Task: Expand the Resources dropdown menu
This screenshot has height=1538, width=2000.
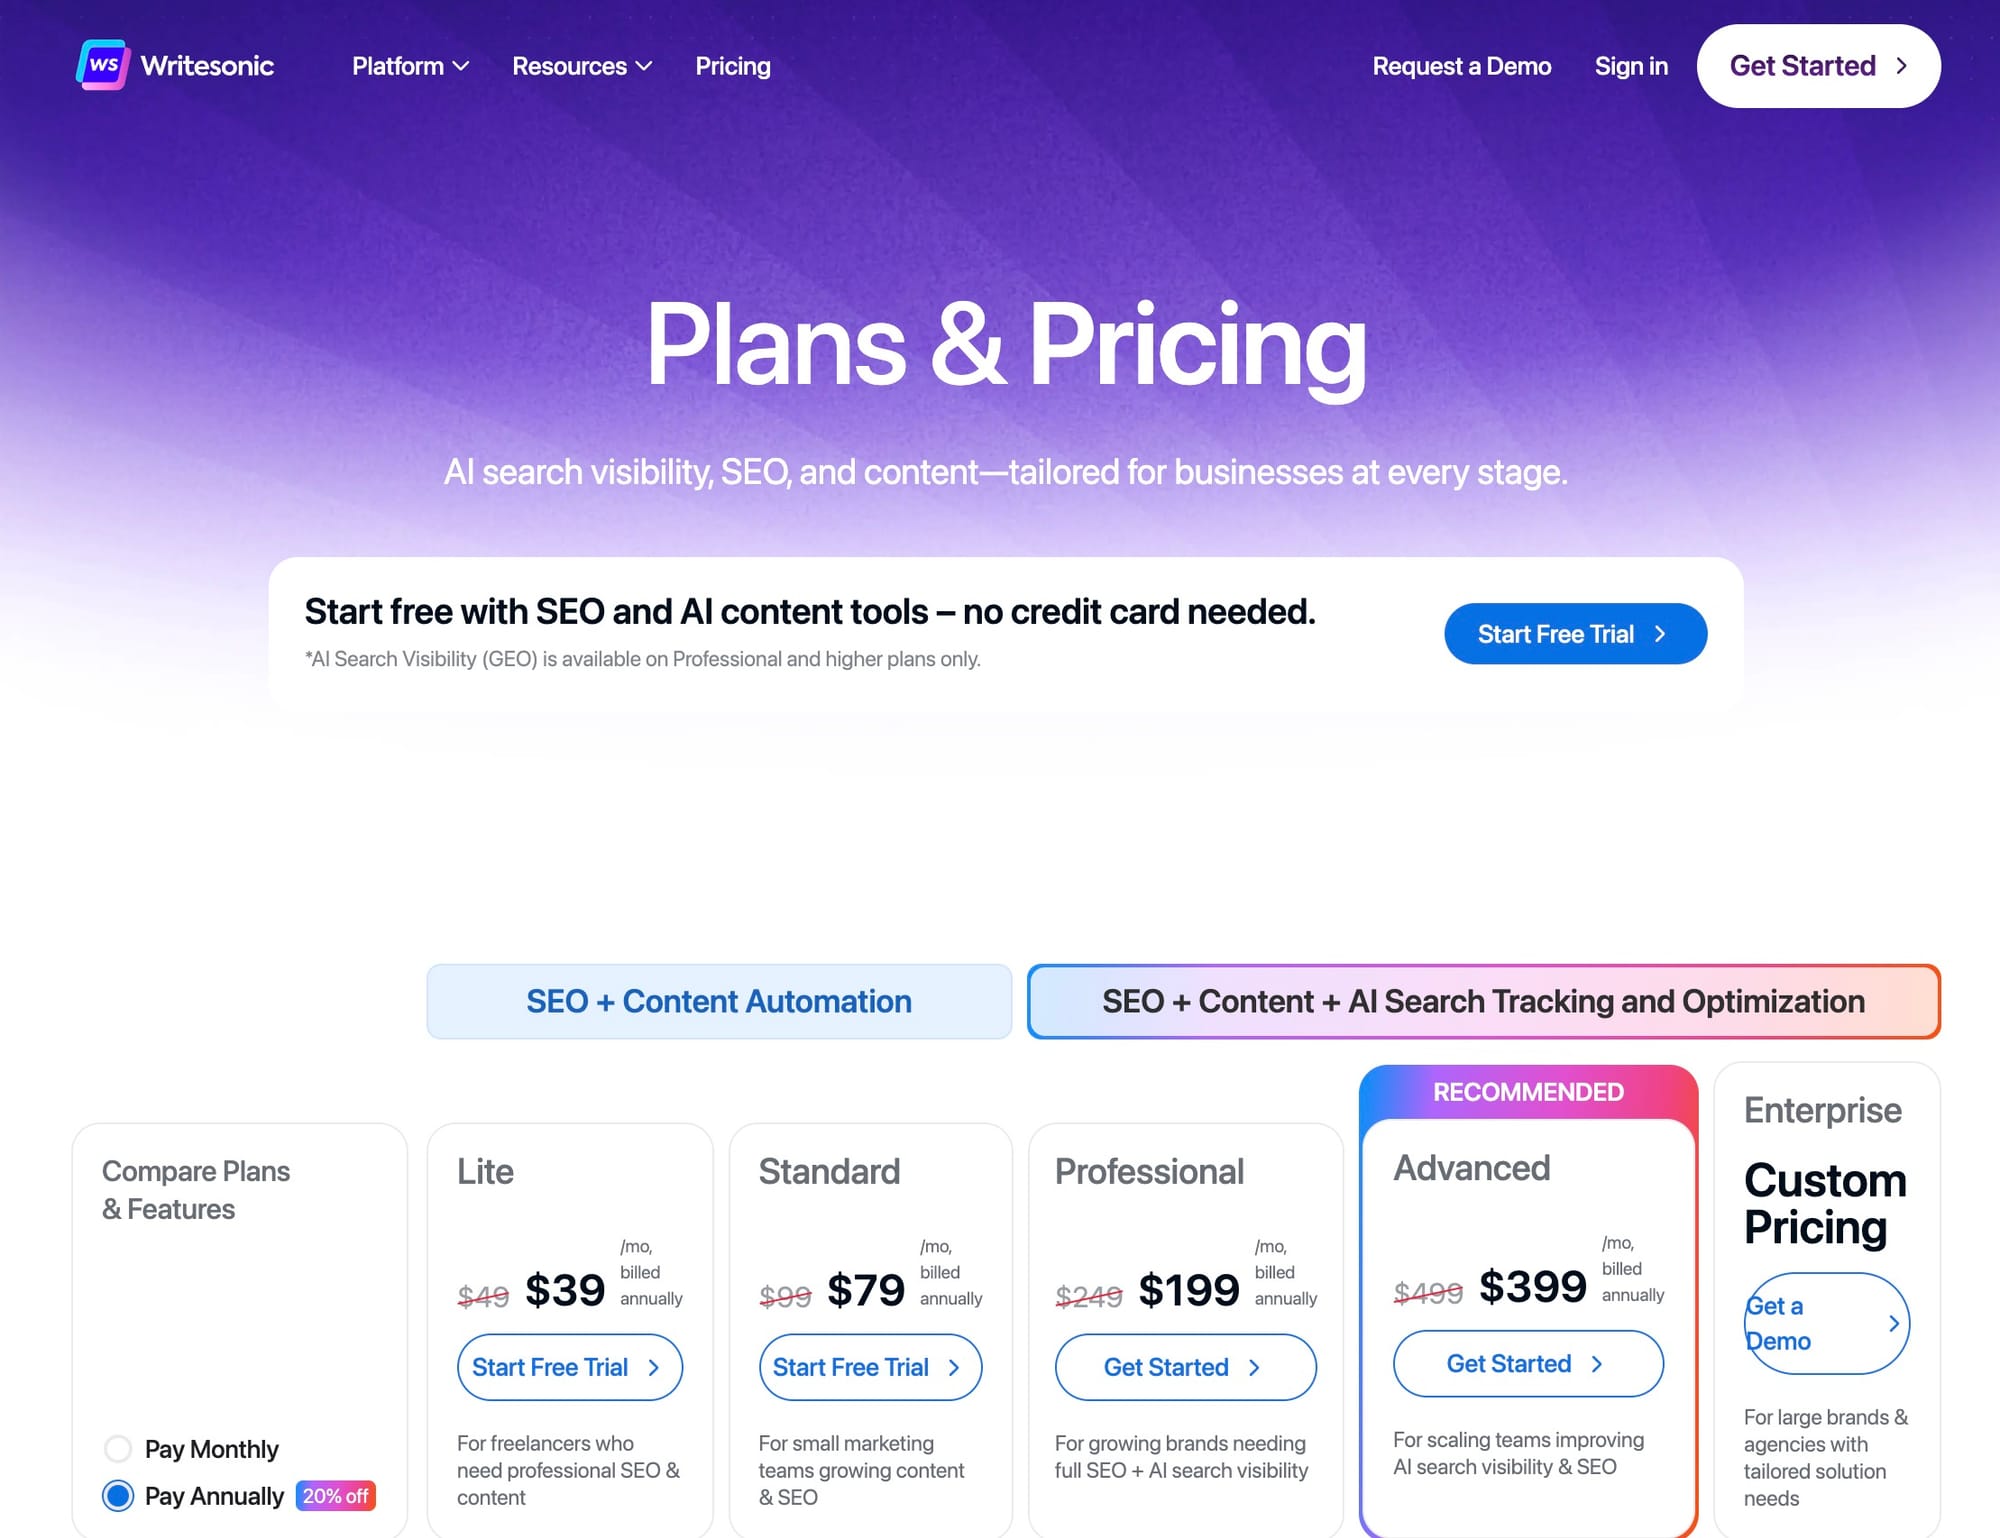Action: pos(581,66)
